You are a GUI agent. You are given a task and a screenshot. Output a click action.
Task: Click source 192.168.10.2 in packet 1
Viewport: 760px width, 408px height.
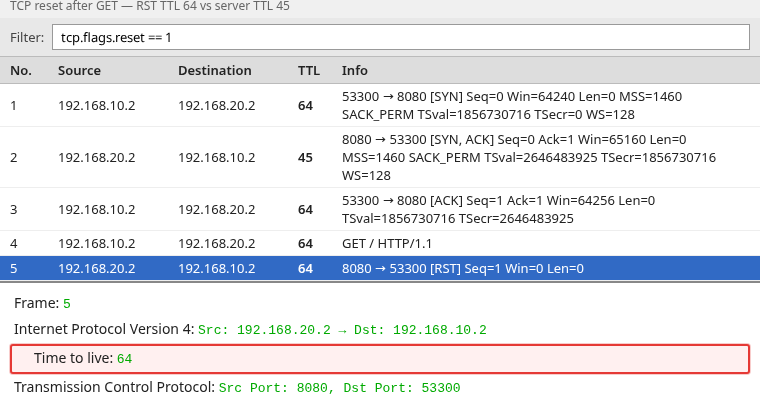pyautogui.click(x=97, y=106)
